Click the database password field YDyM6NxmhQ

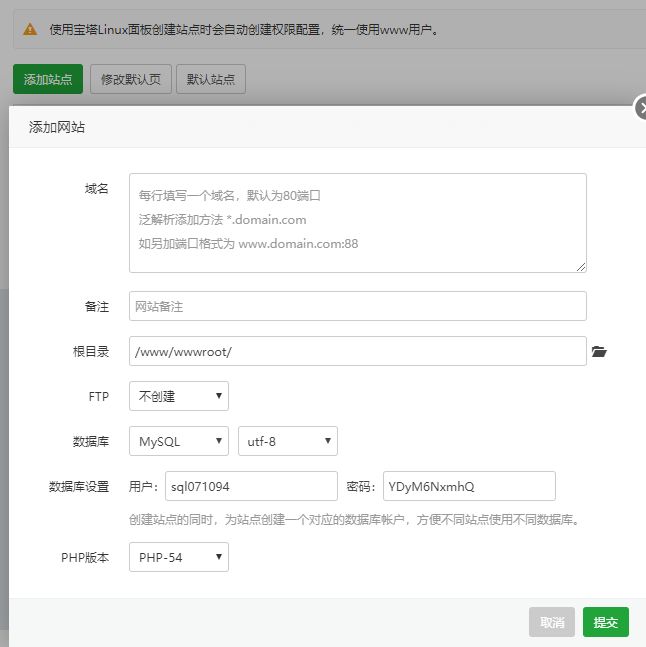tap(469, 486)
